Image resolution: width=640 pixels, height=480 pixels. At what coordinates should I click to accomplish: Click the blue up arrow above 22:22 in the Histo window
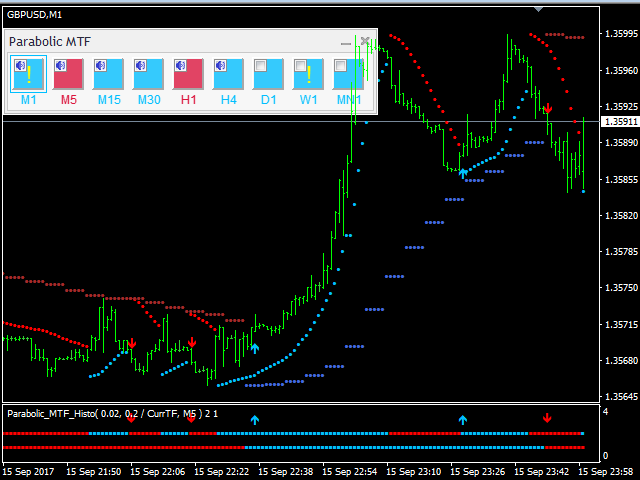[x=255, y=420]
